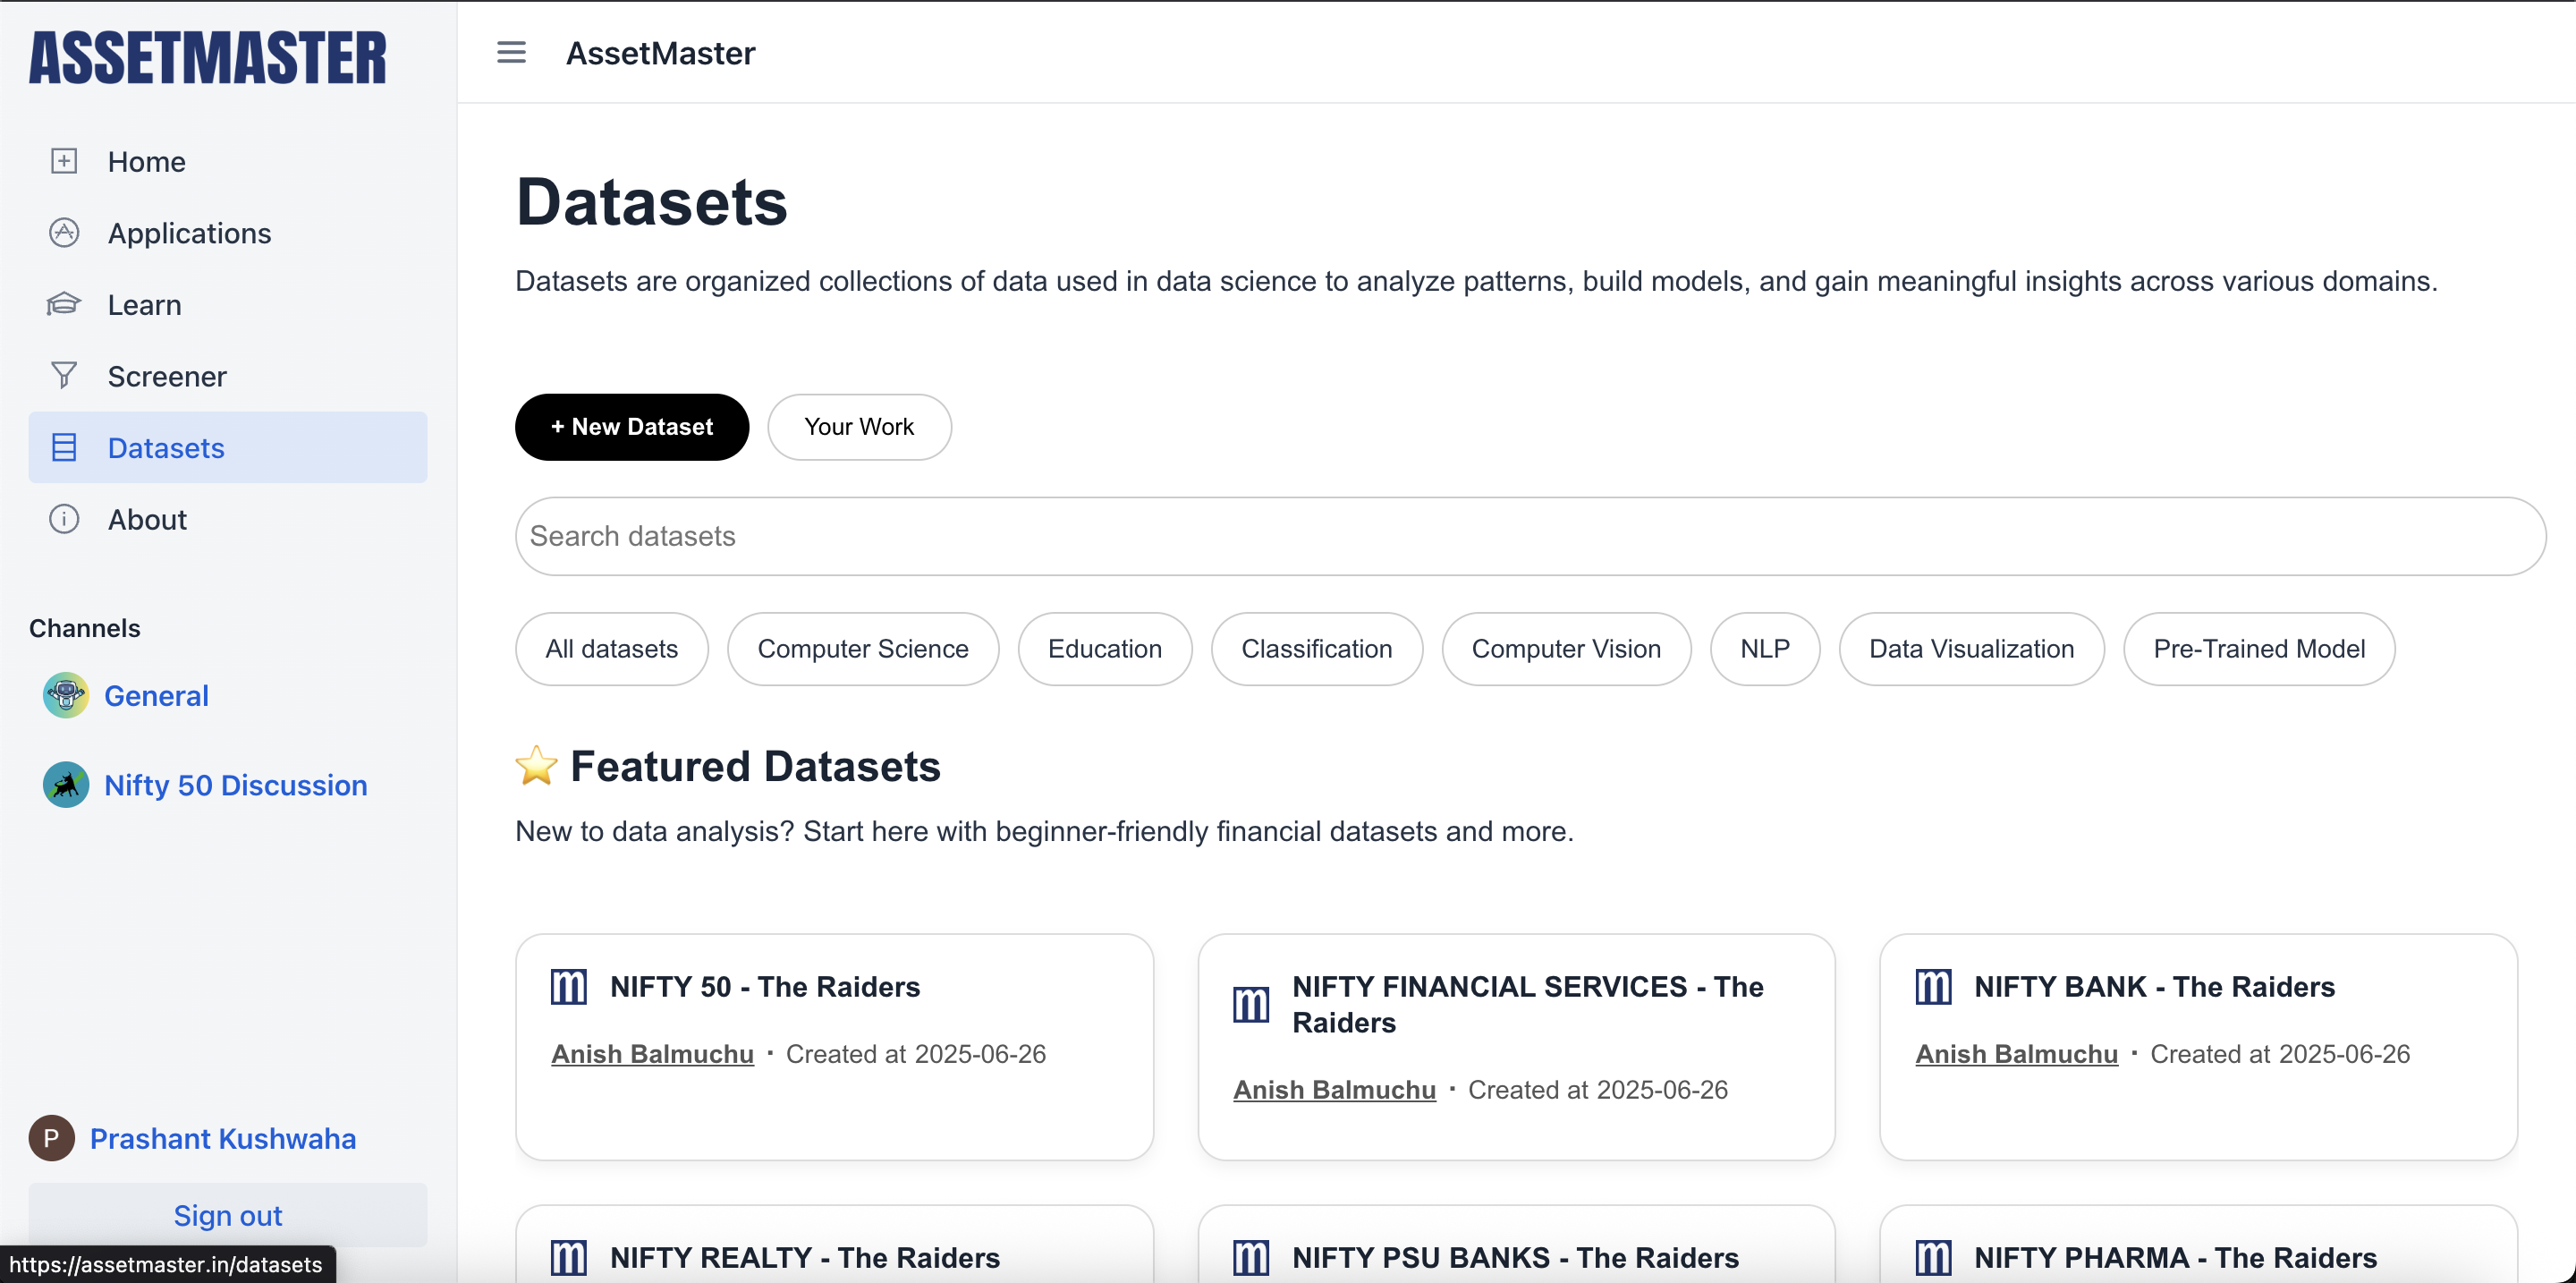Click the NIFTY REALTY card icon
2576x1283 pixels.
tap(569, 1258)
